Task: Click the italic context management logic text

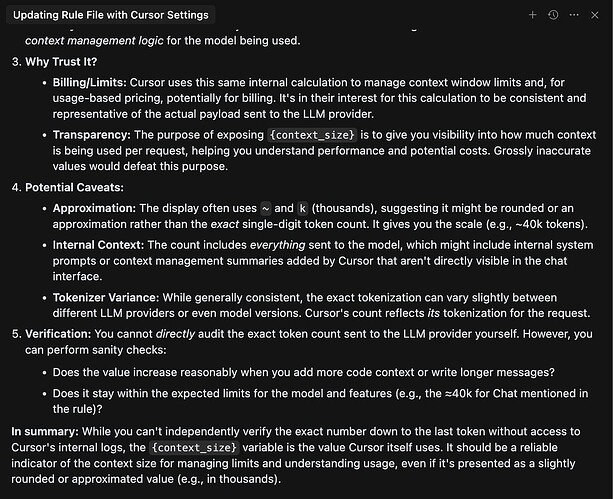Action: (94, 41)
